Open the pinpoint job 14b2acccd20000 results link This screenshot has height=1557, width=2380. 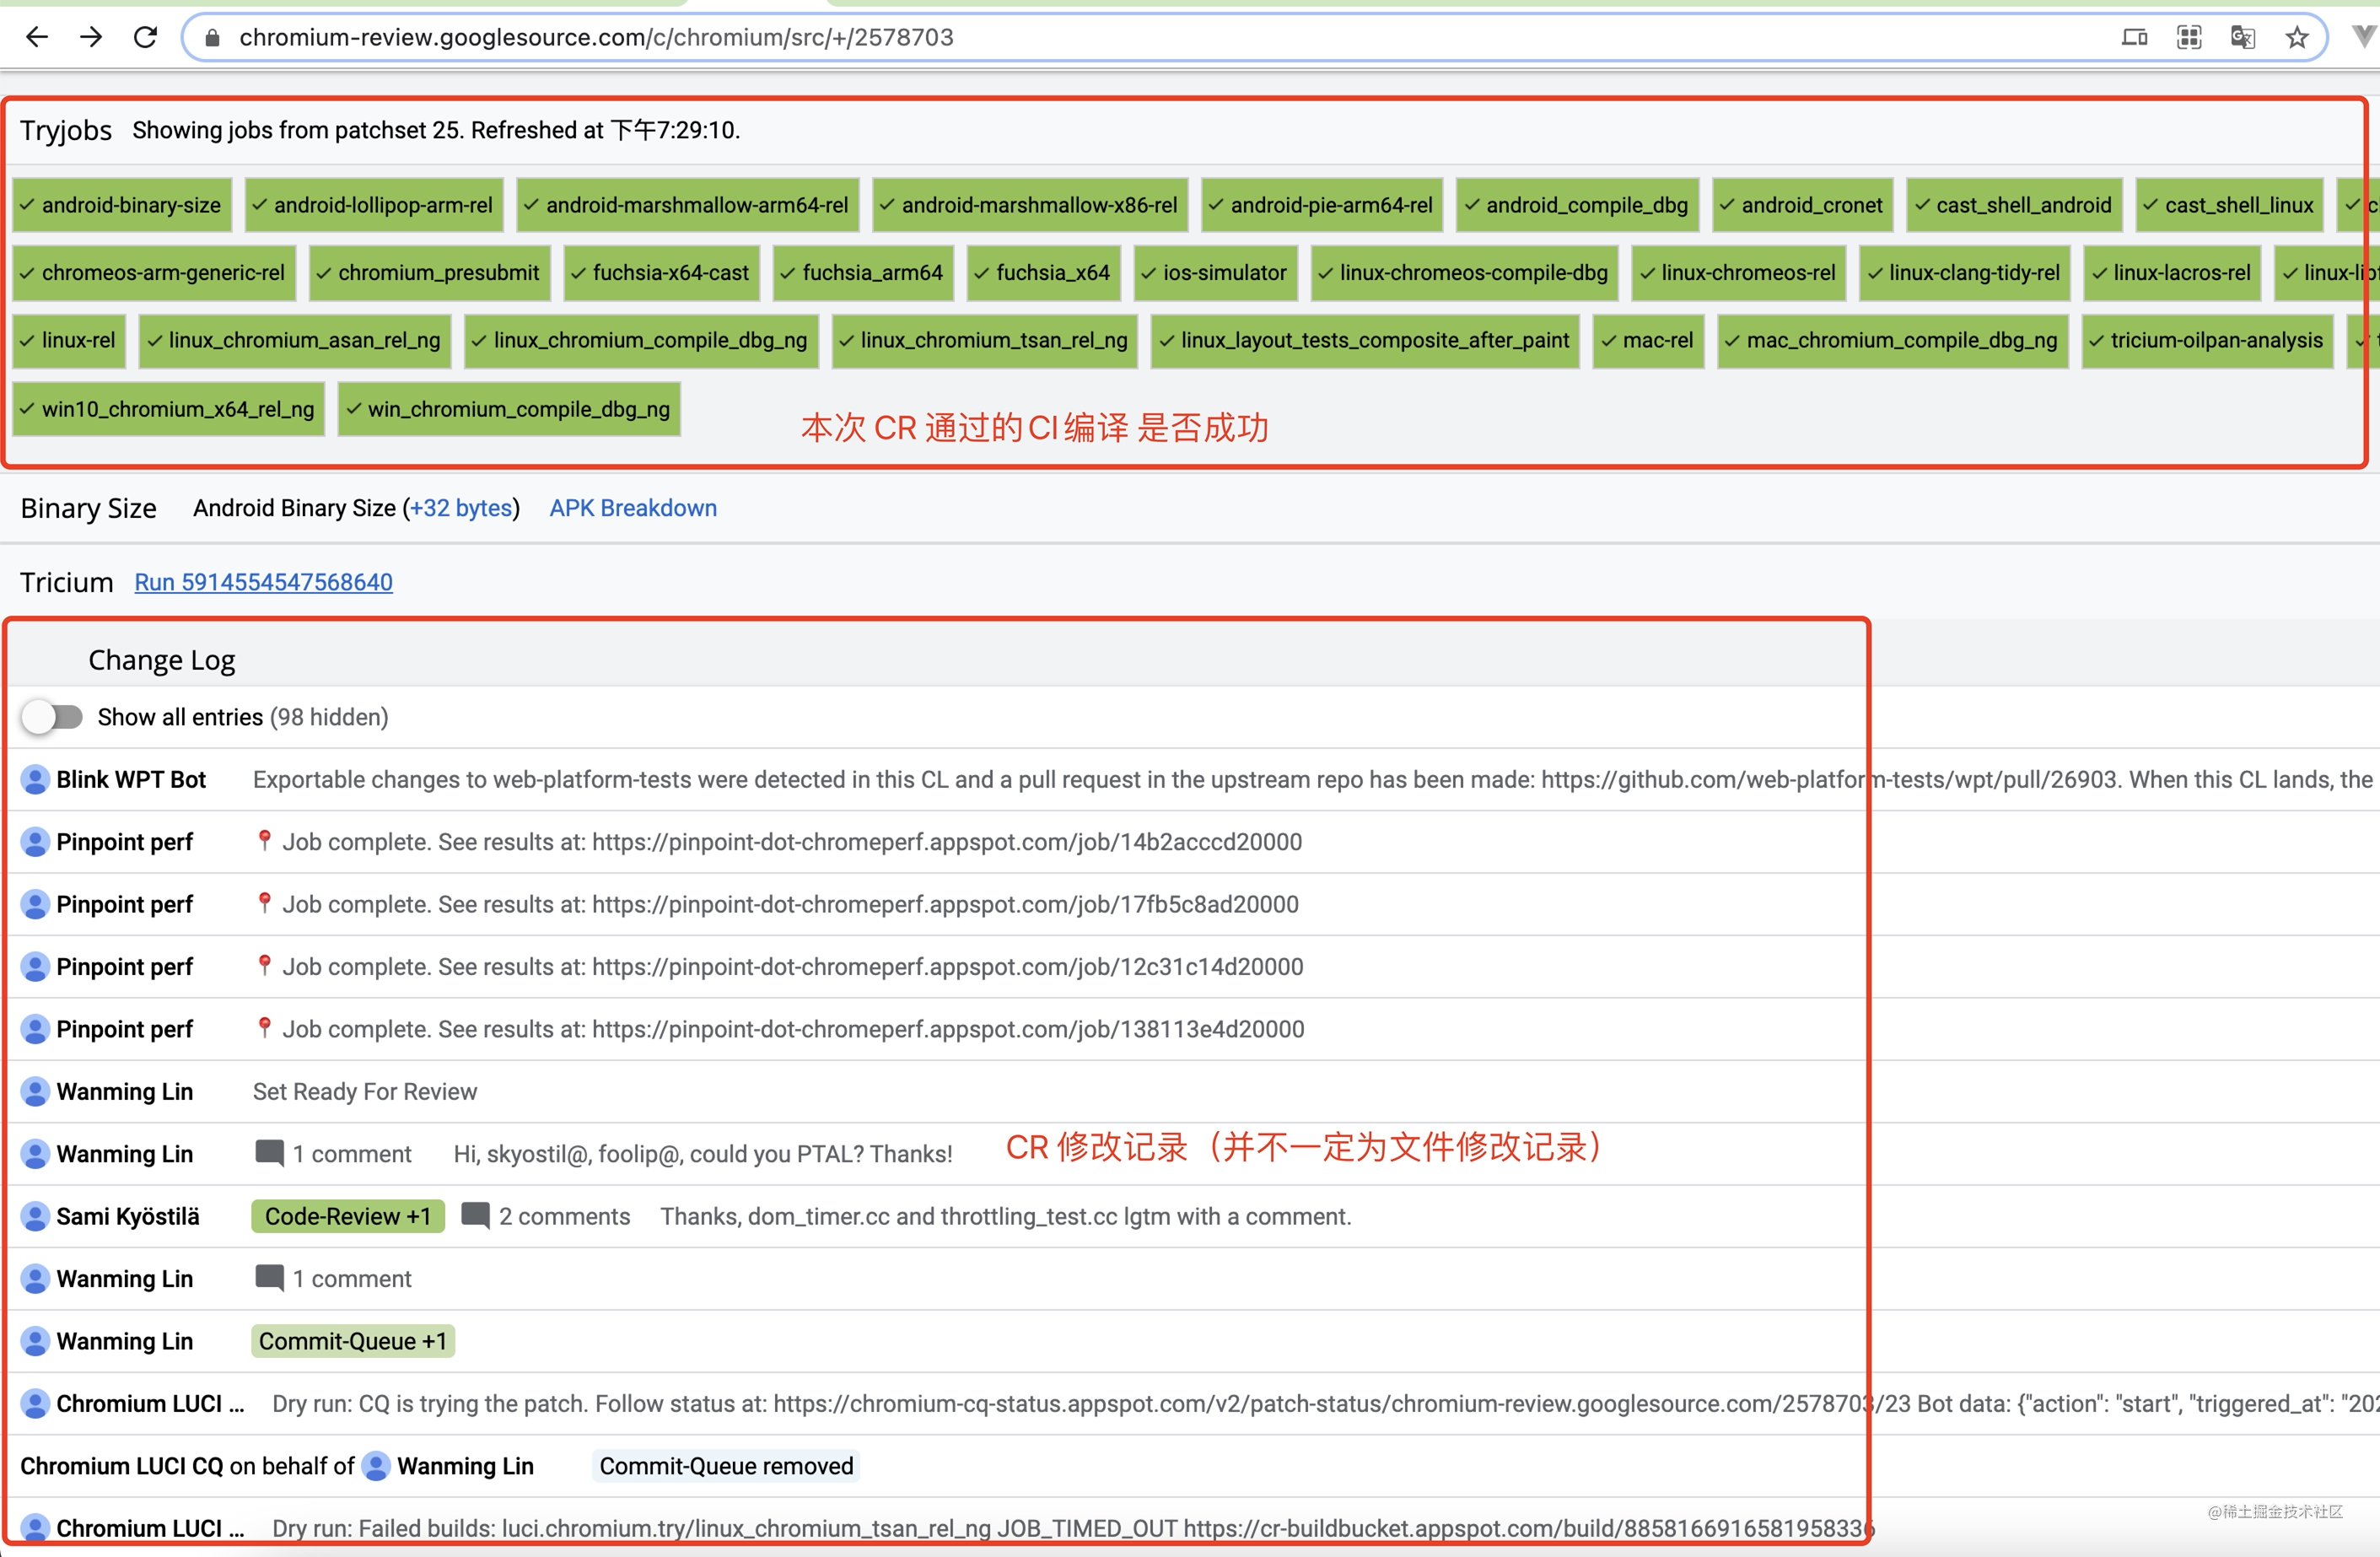click(945, 841)
